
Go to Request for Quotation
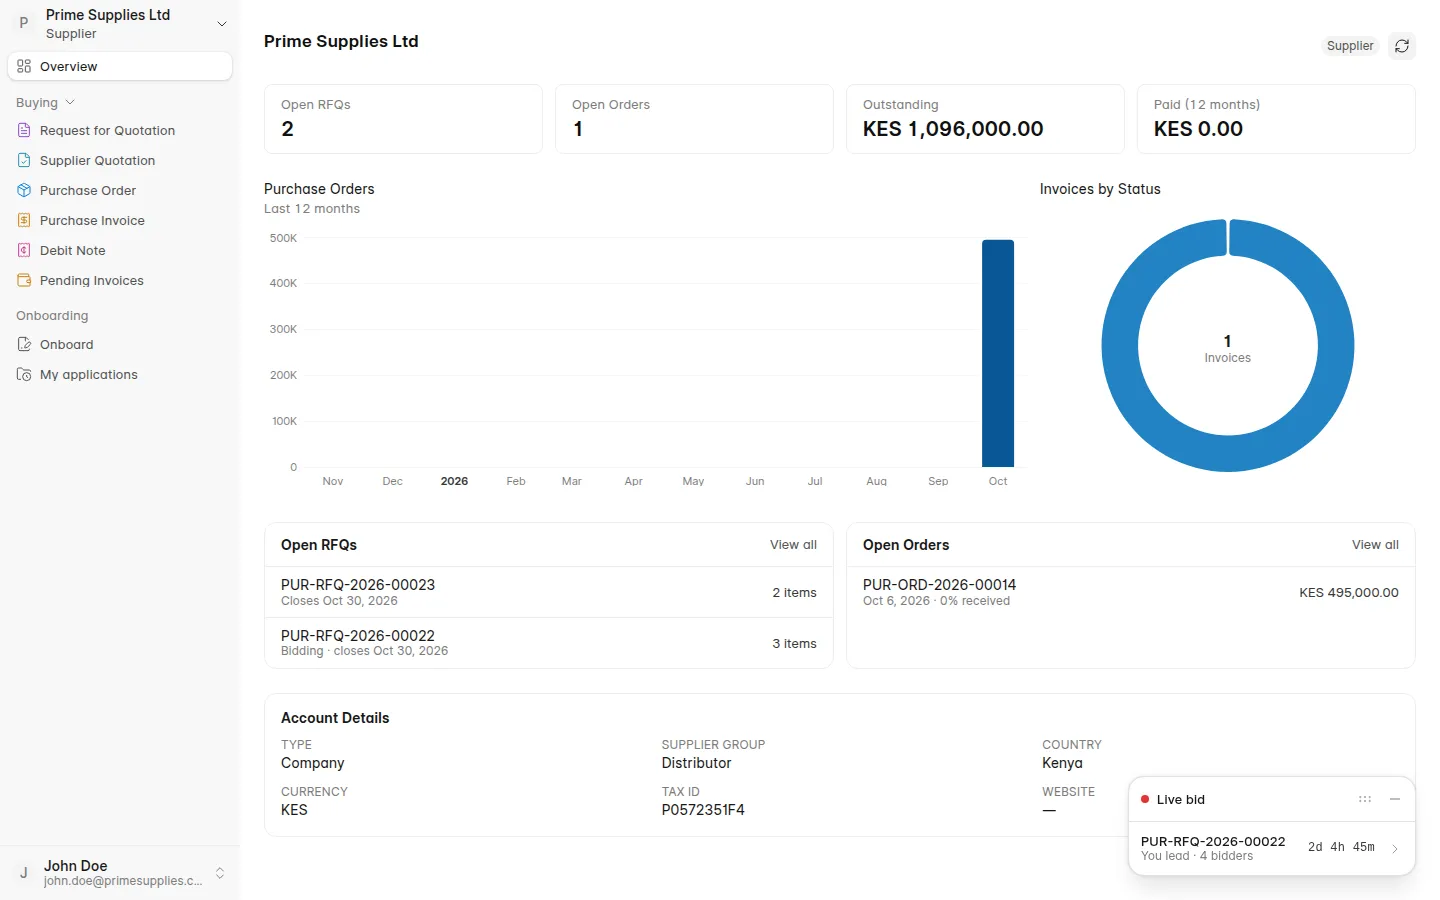click(x=120, y=130)
